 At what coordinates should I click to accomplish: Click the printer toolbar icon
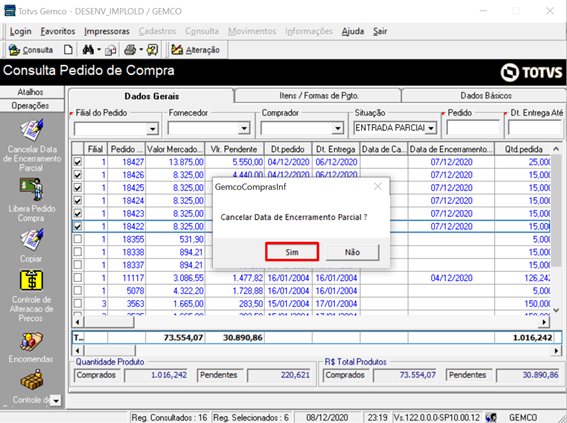130,50
